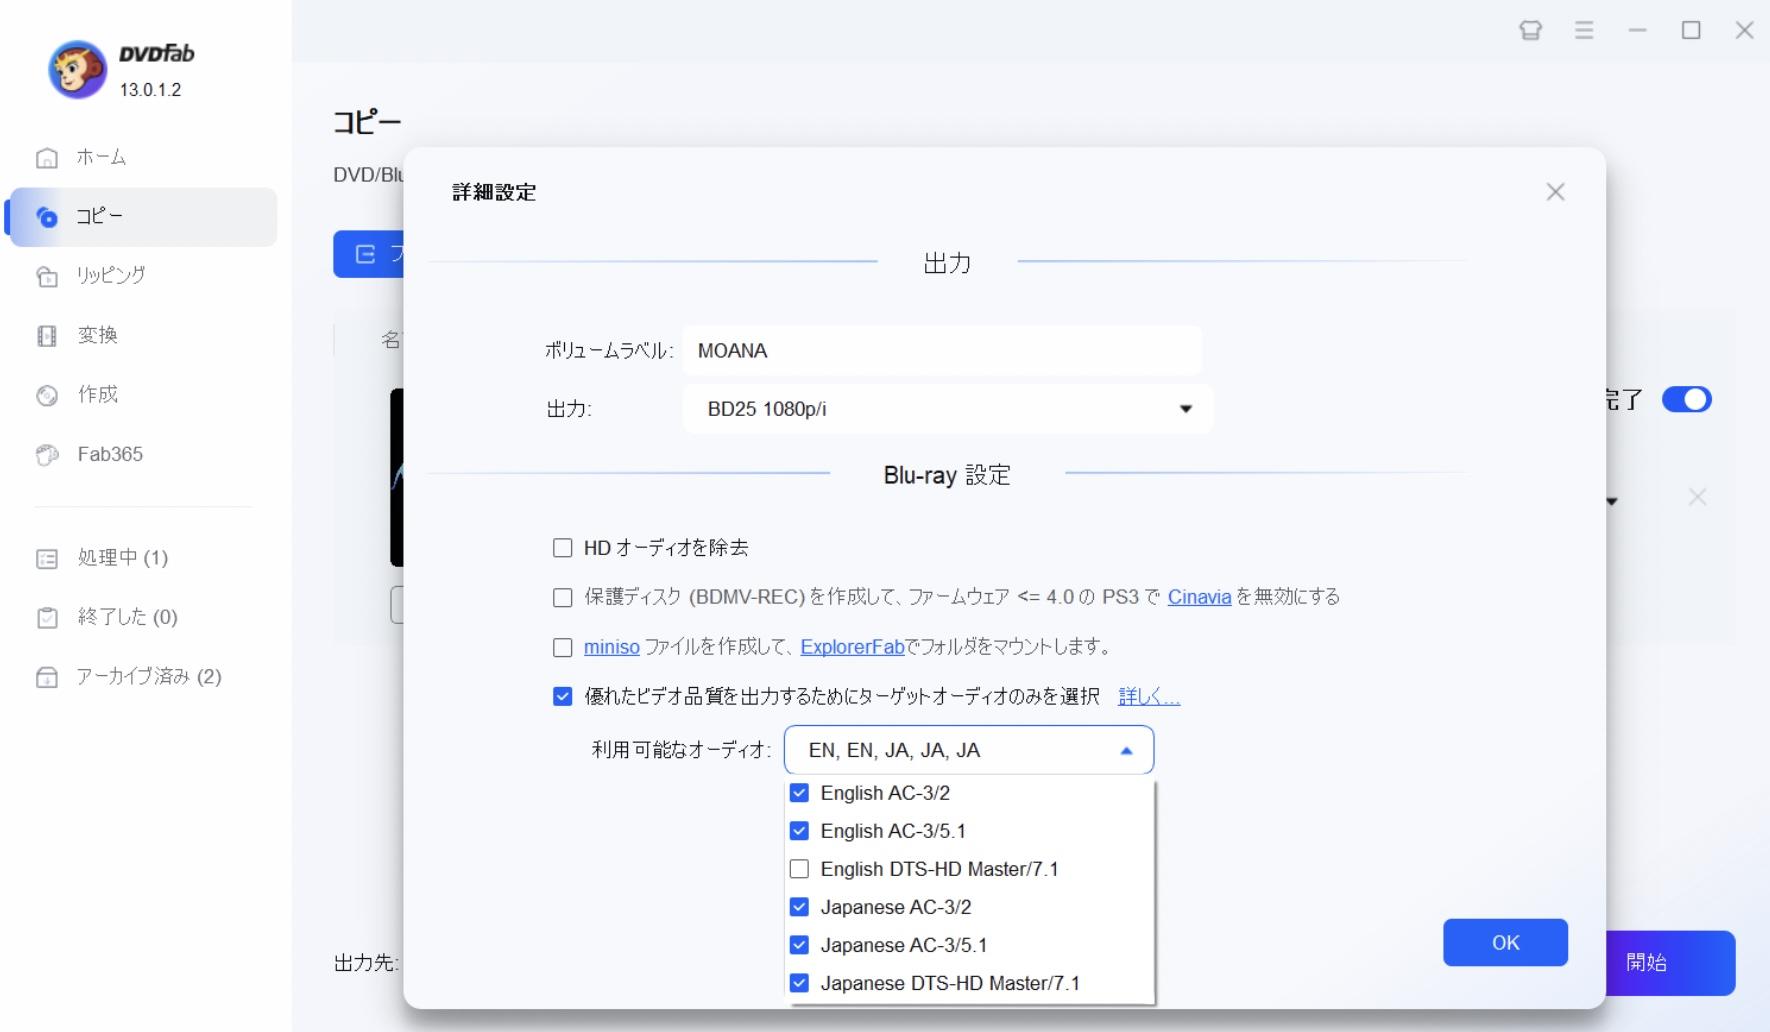Open the skin/theme shirt icon in title bar

(1530, 30)
